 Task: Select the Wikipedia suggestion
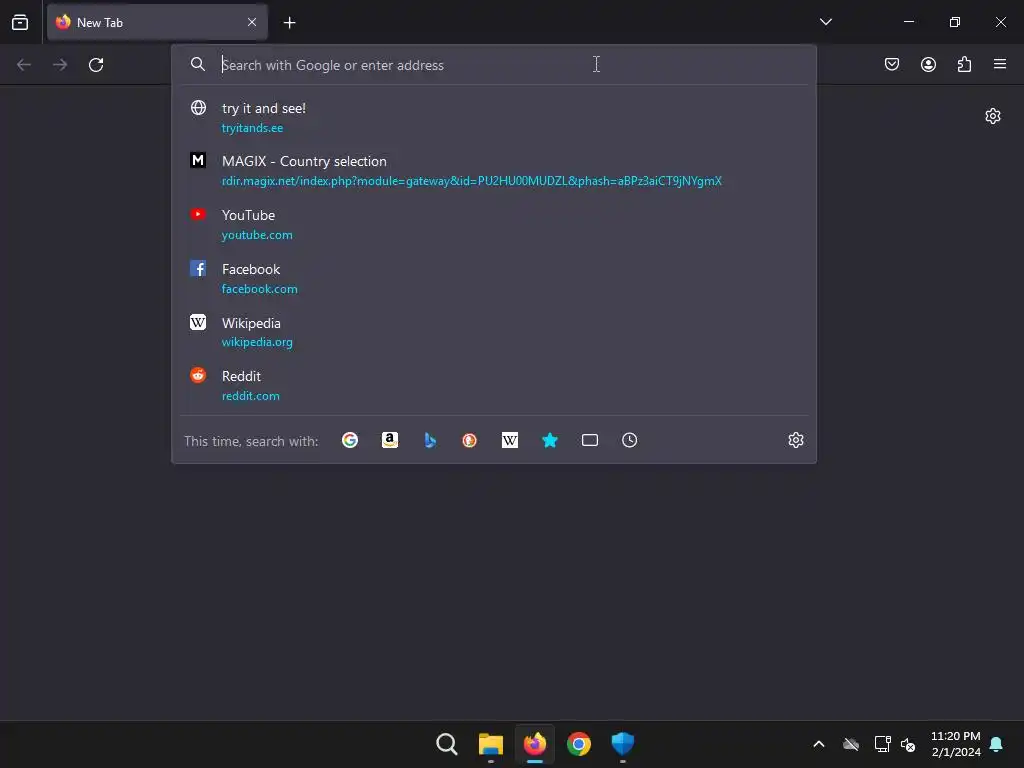click(494, 332)
